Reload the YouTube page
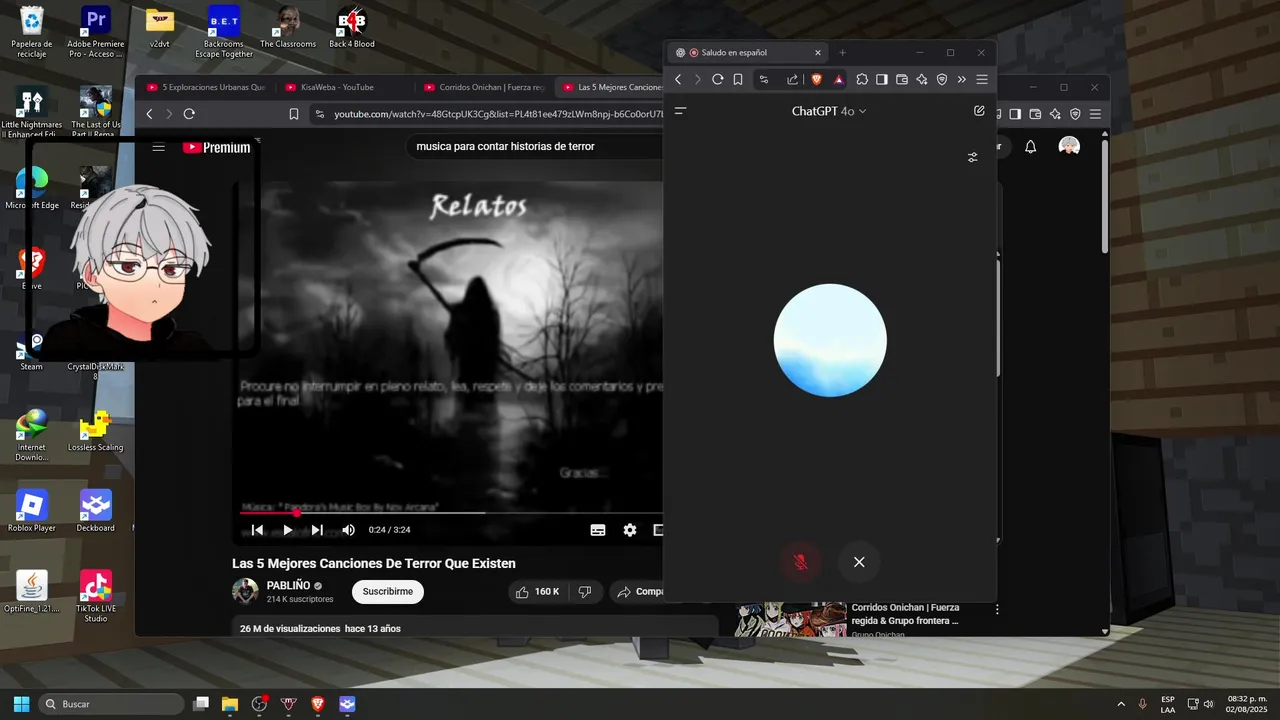Viewport: 1280px width, 720px height. point(189,114)
